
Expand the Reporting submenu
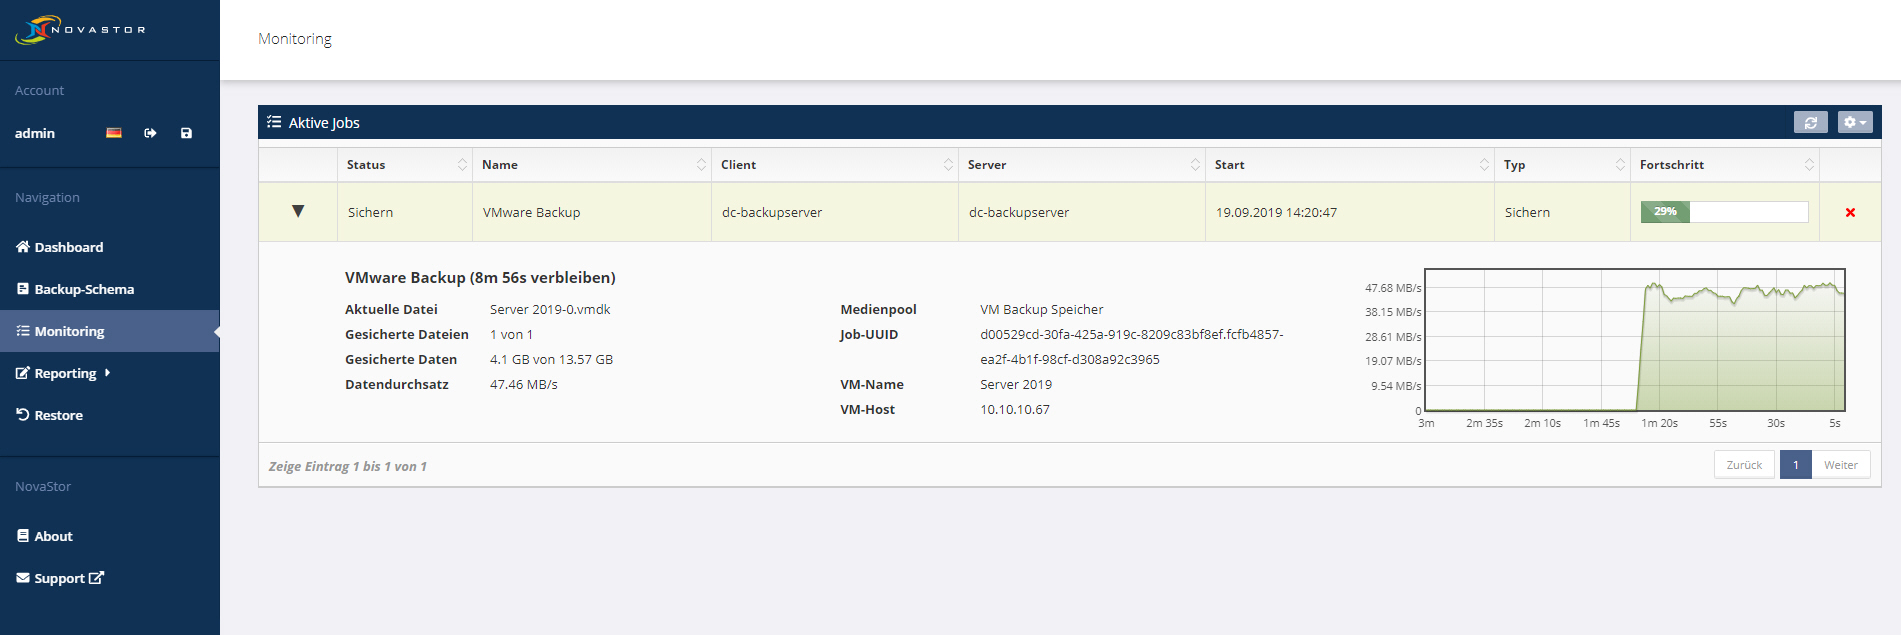[65, 373]
